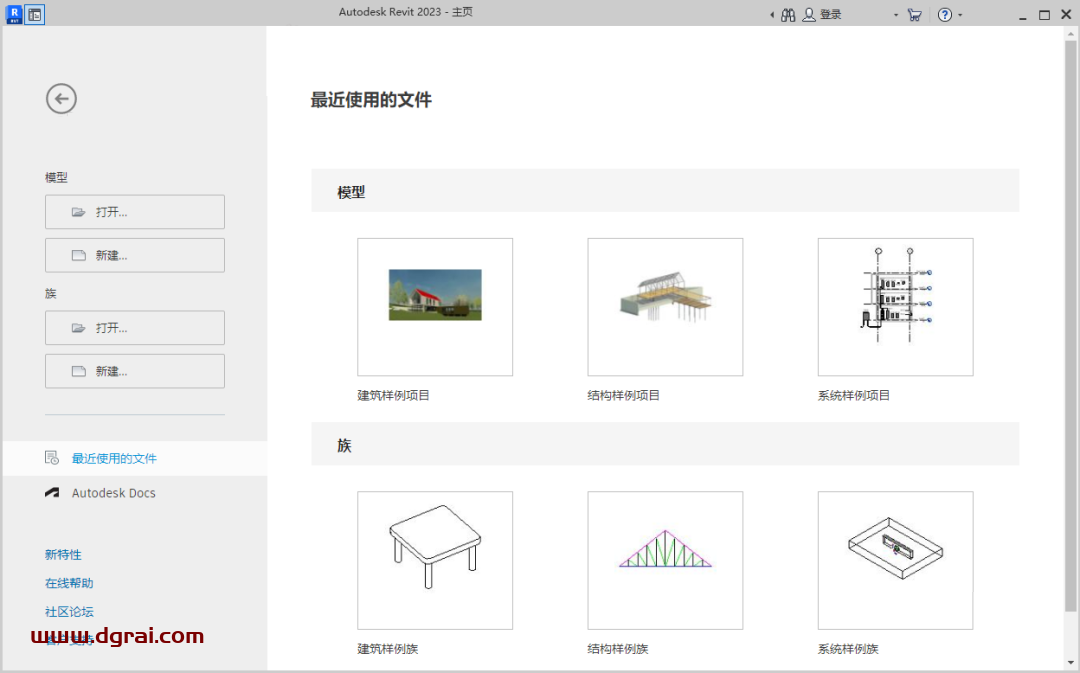Click the user sign-in person icon

click(809, 15)
